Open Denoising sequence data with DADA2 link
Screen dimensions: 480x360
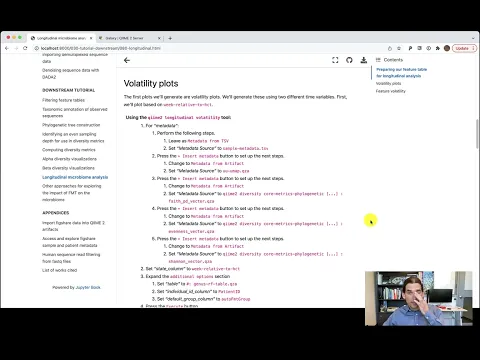(x=70, y=73)
